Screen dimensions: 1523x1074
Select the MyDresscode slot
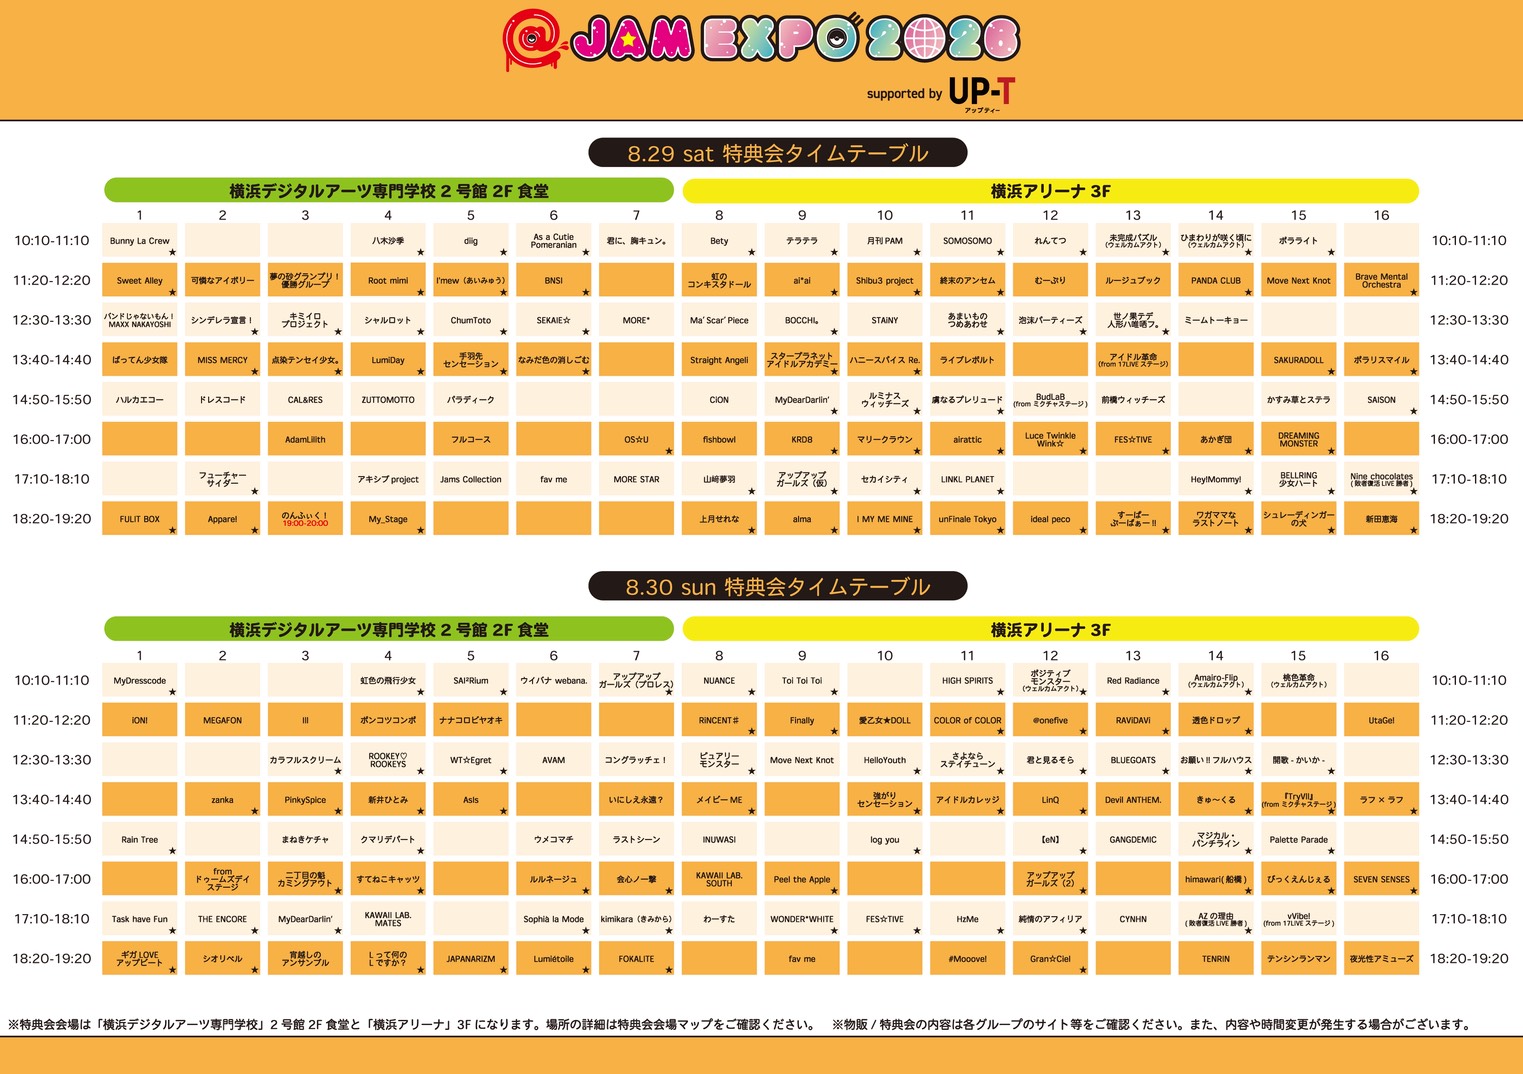(140, 681)
